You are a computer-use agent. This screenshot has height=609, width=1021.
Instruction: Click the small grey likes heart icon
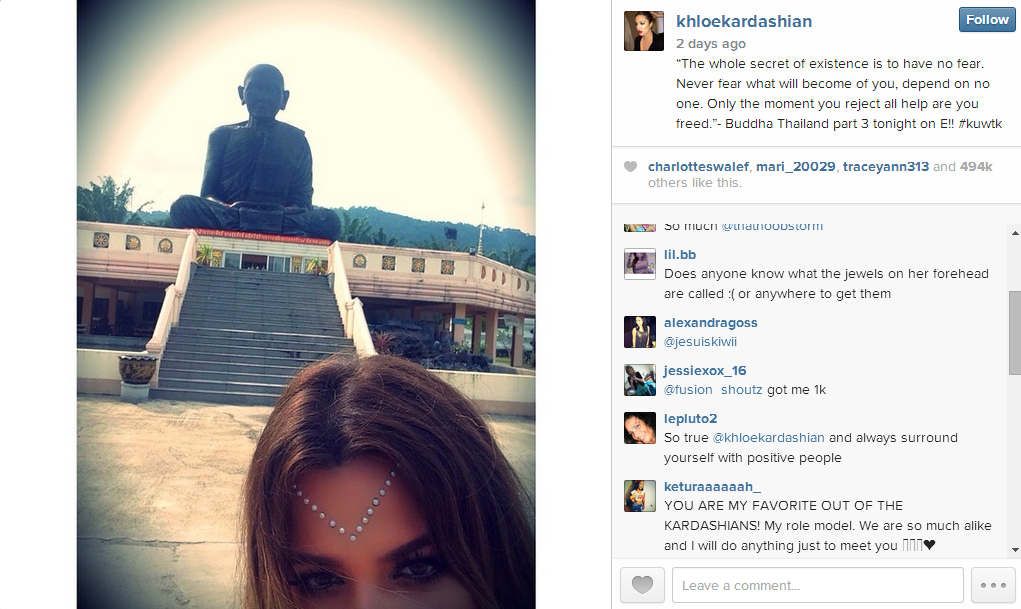point(630,167)
